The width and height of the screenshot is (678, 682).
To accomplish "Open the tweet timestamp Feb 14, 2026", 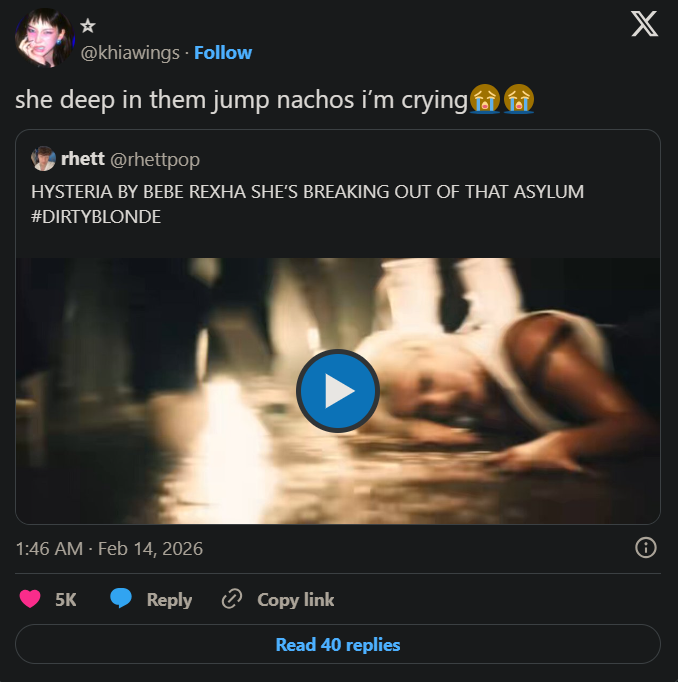I will click(110, 548).
